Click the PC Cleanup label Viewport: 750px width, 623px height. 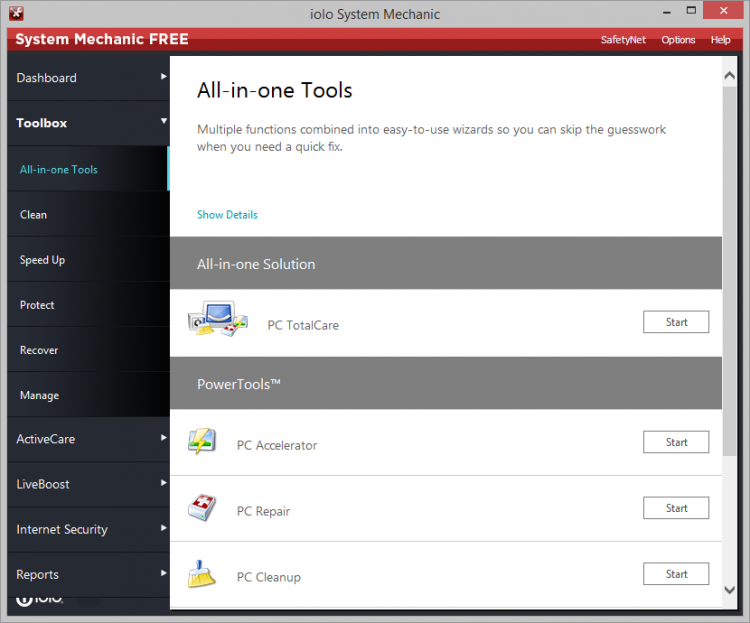268,577
